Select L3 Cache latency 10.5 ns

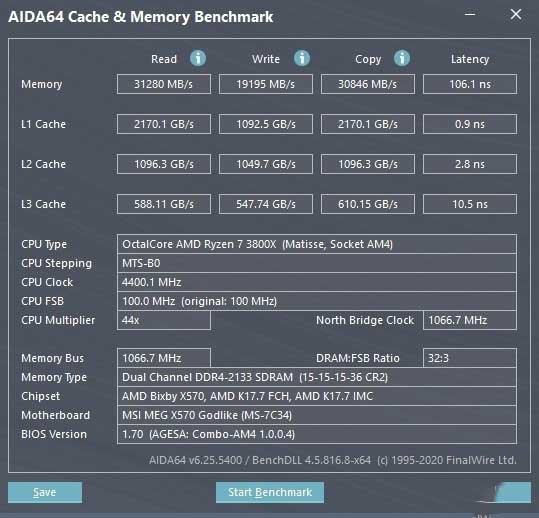coord(470,204)
